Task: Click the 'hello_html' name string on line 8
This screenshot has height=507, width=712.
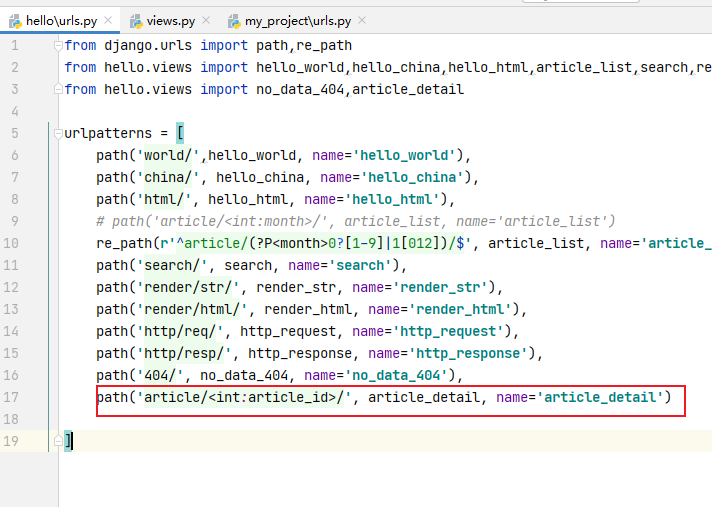Action: pyautogui.click(x=392, y=199)
